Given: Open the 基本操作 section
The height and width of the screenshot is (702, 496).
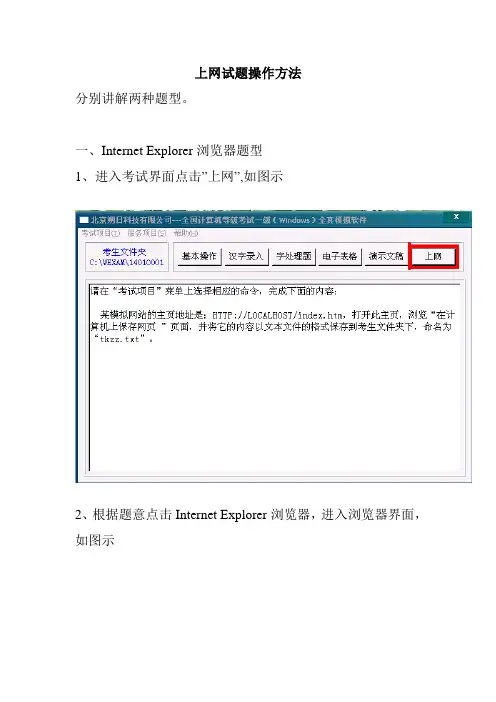Looking at the screenshot, I should [x=199, y=257].
